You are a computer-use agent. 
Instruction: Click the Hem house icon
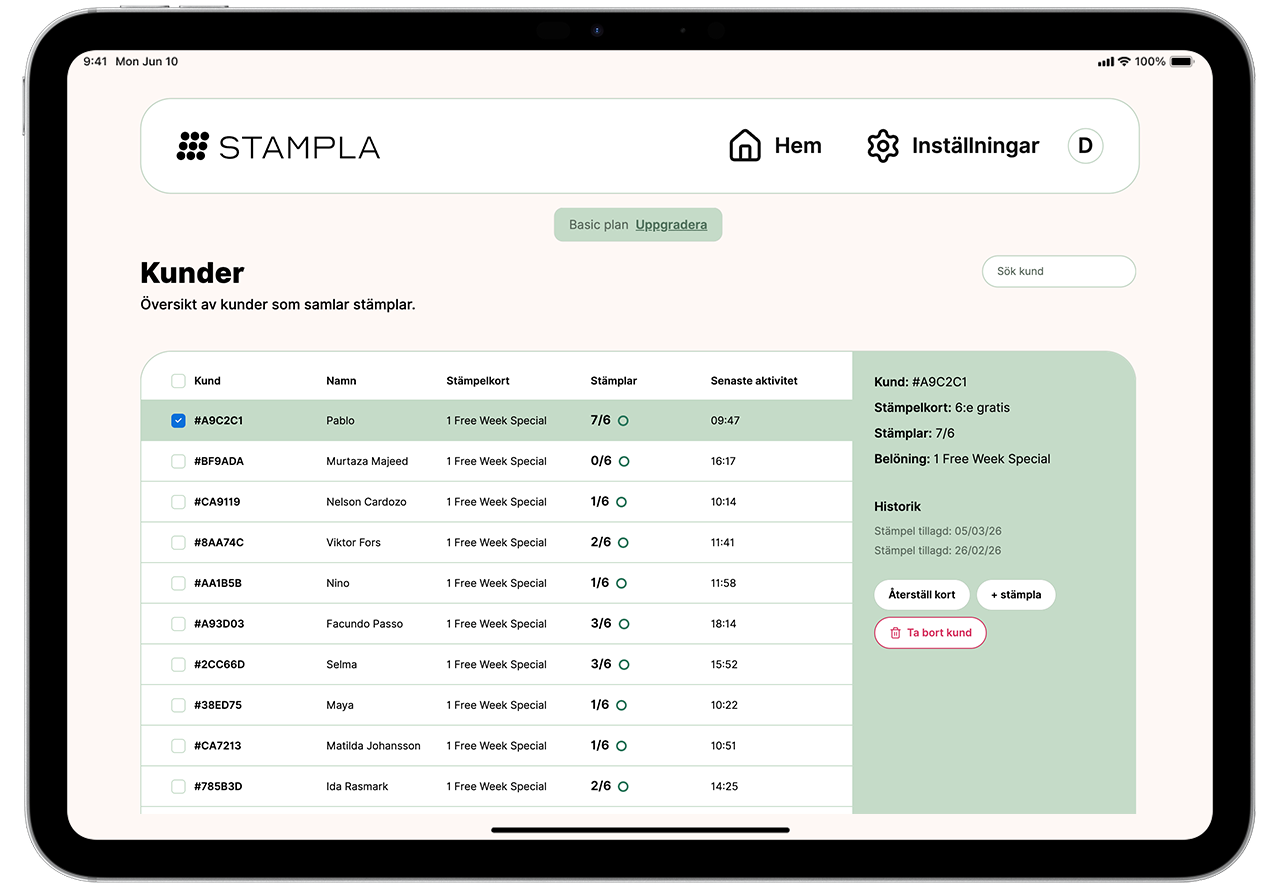[x=745, y=146]
